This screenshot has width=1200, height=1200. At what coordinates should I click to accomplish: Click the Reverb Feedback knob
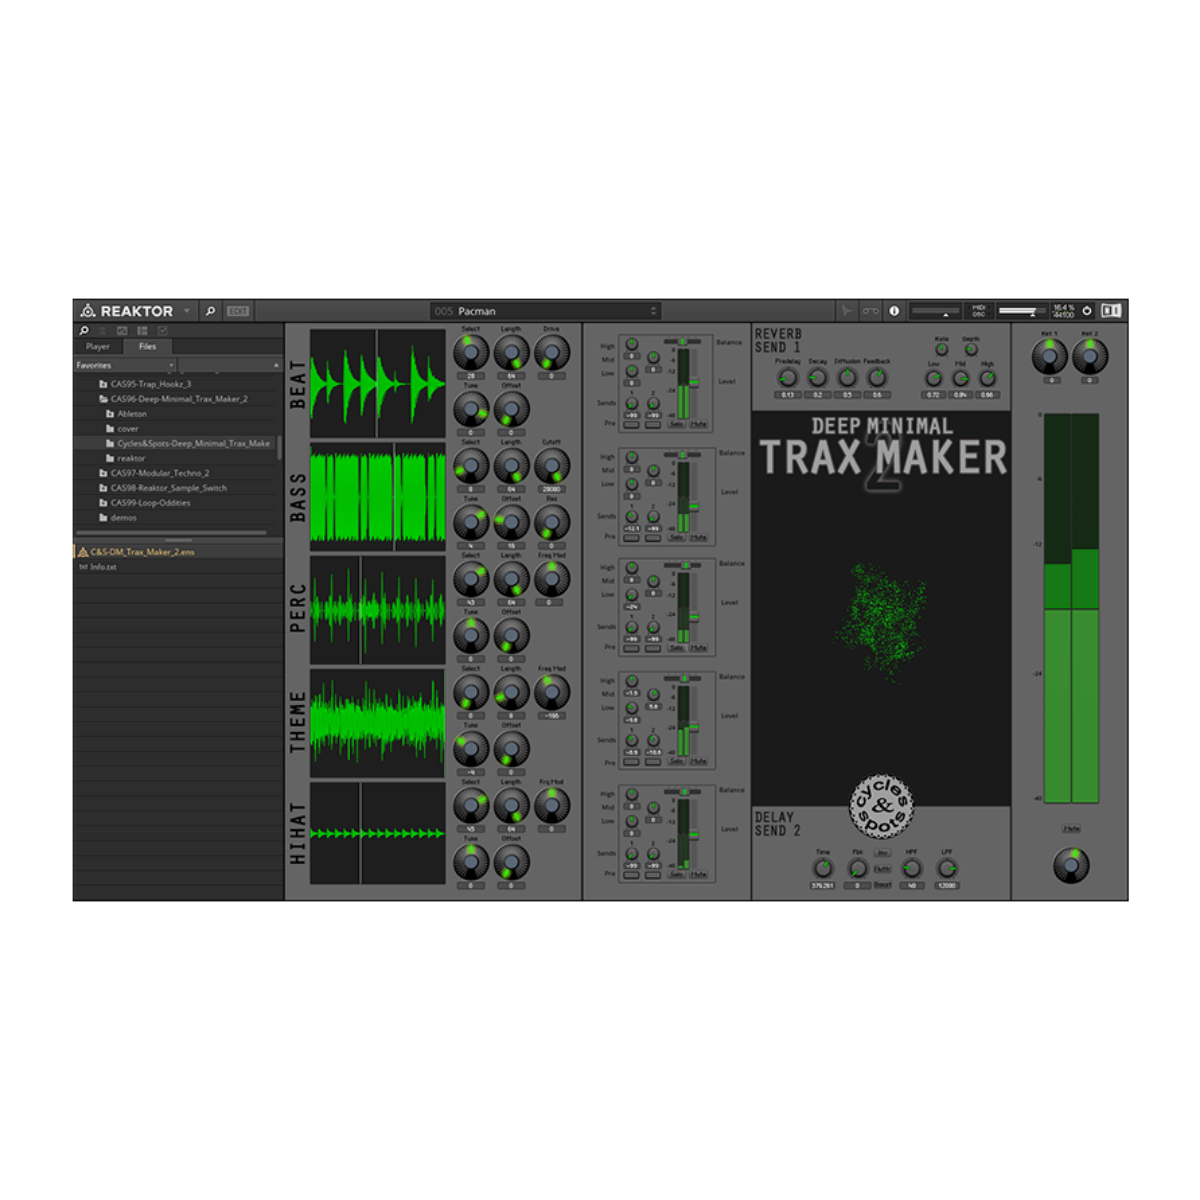(877, 378)
